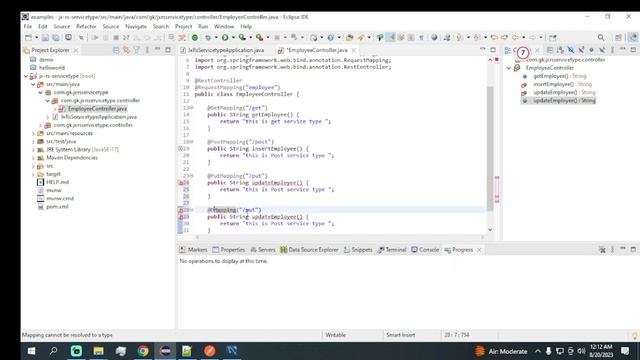Screen dimensions: 640x360
Task: Click the Debug bug toolbar icon
Action: [208, 38]
